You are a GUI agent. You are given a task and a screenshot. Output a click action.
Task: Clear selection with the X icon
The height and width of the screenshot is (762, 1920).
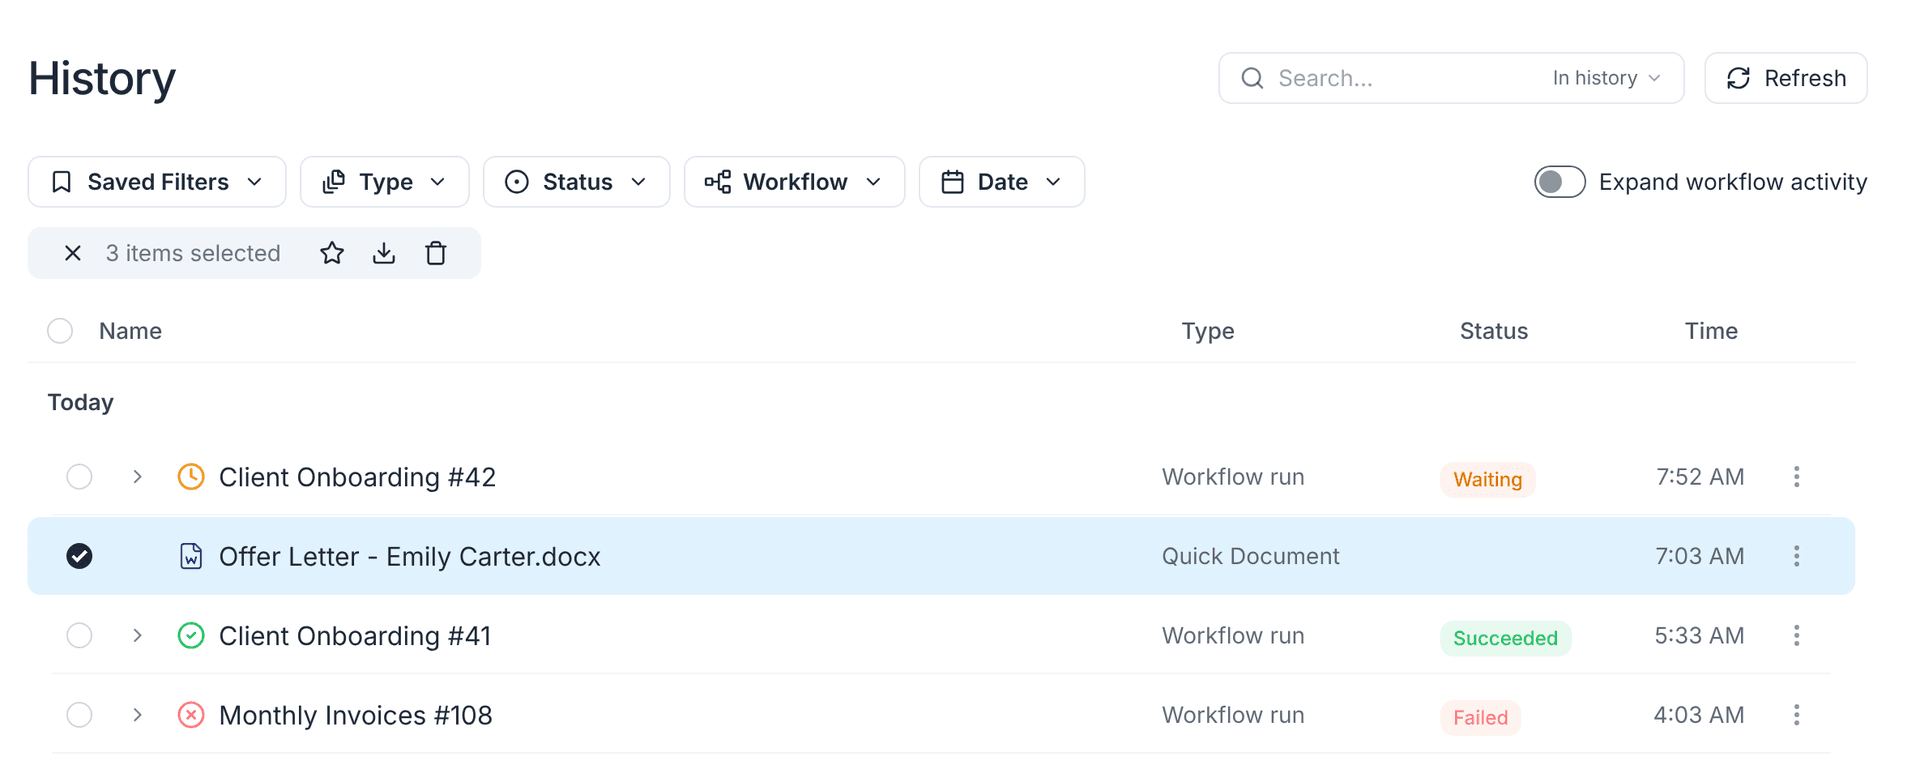tap(73, 253)
